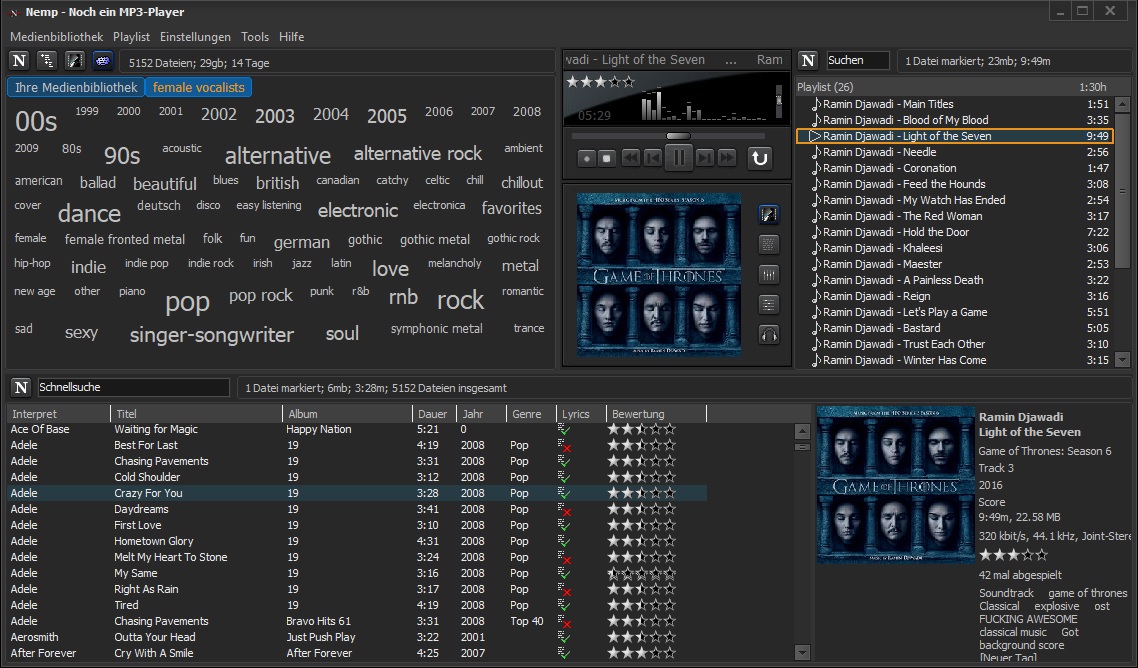
Task: Rewind the current track
Action: pos(631,158)
